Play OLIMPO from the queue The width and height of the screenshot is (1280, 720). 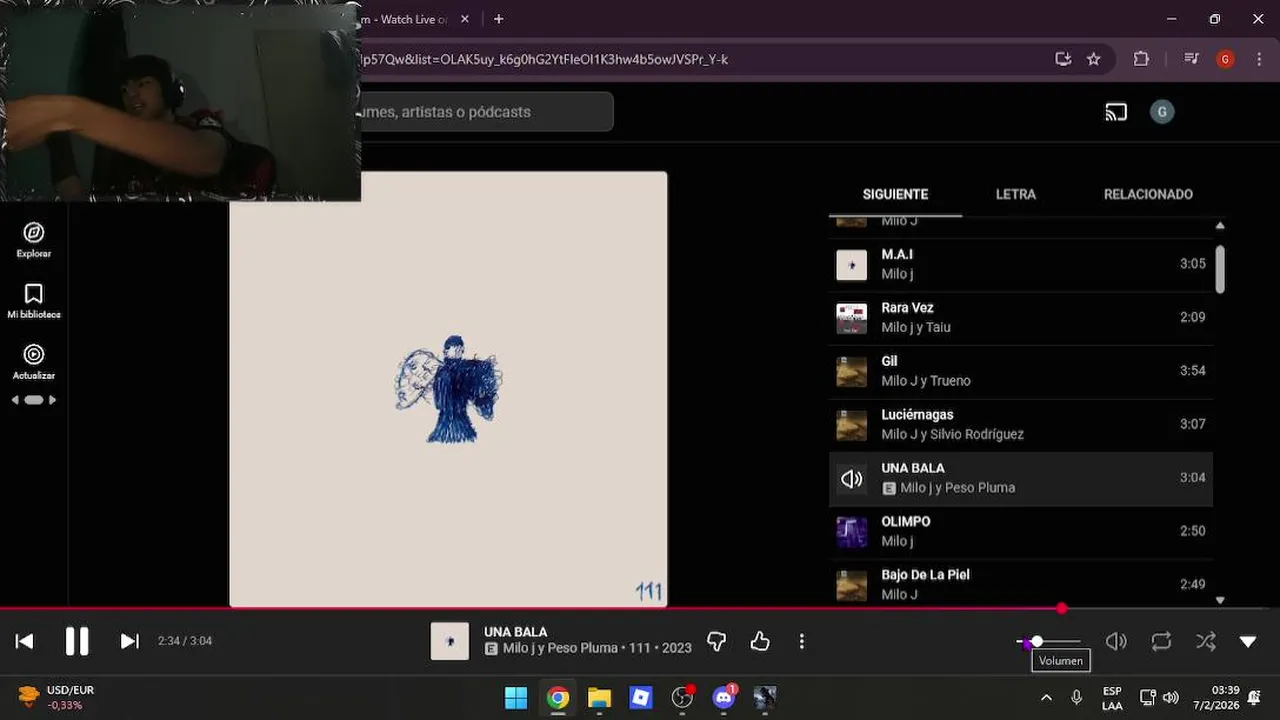pos(1021,532)
